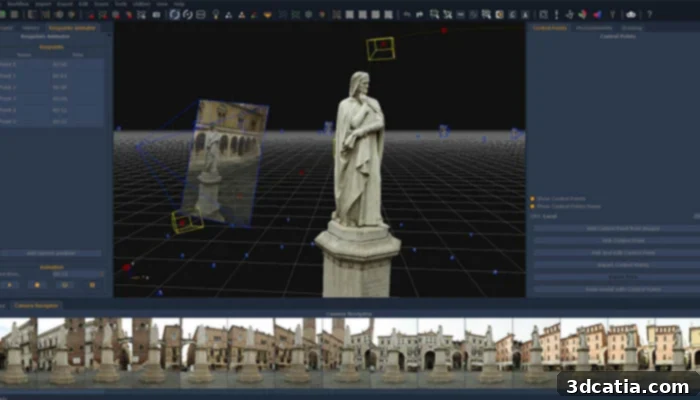This screenshot has height=400, width=700.
Task: Click the animation time value field
Action: point(78,274)
